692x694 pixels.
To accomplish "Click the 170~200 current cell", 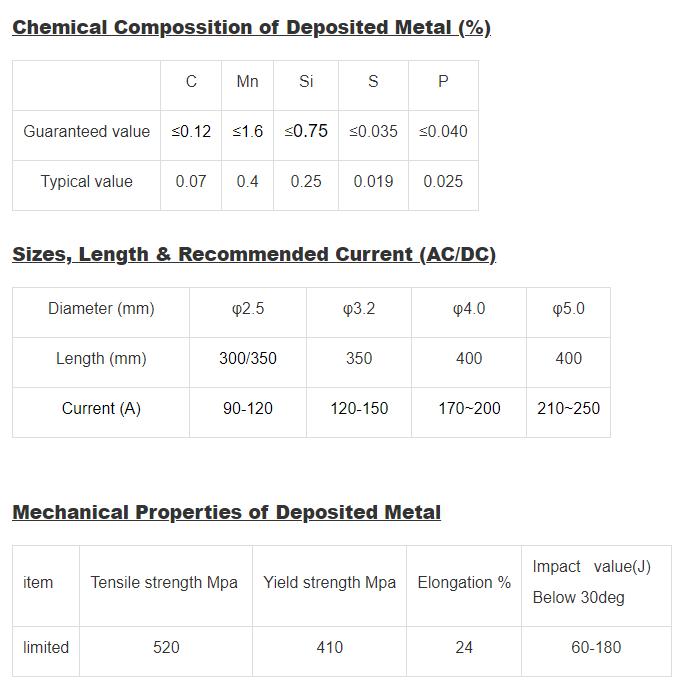I will [469, 408].
